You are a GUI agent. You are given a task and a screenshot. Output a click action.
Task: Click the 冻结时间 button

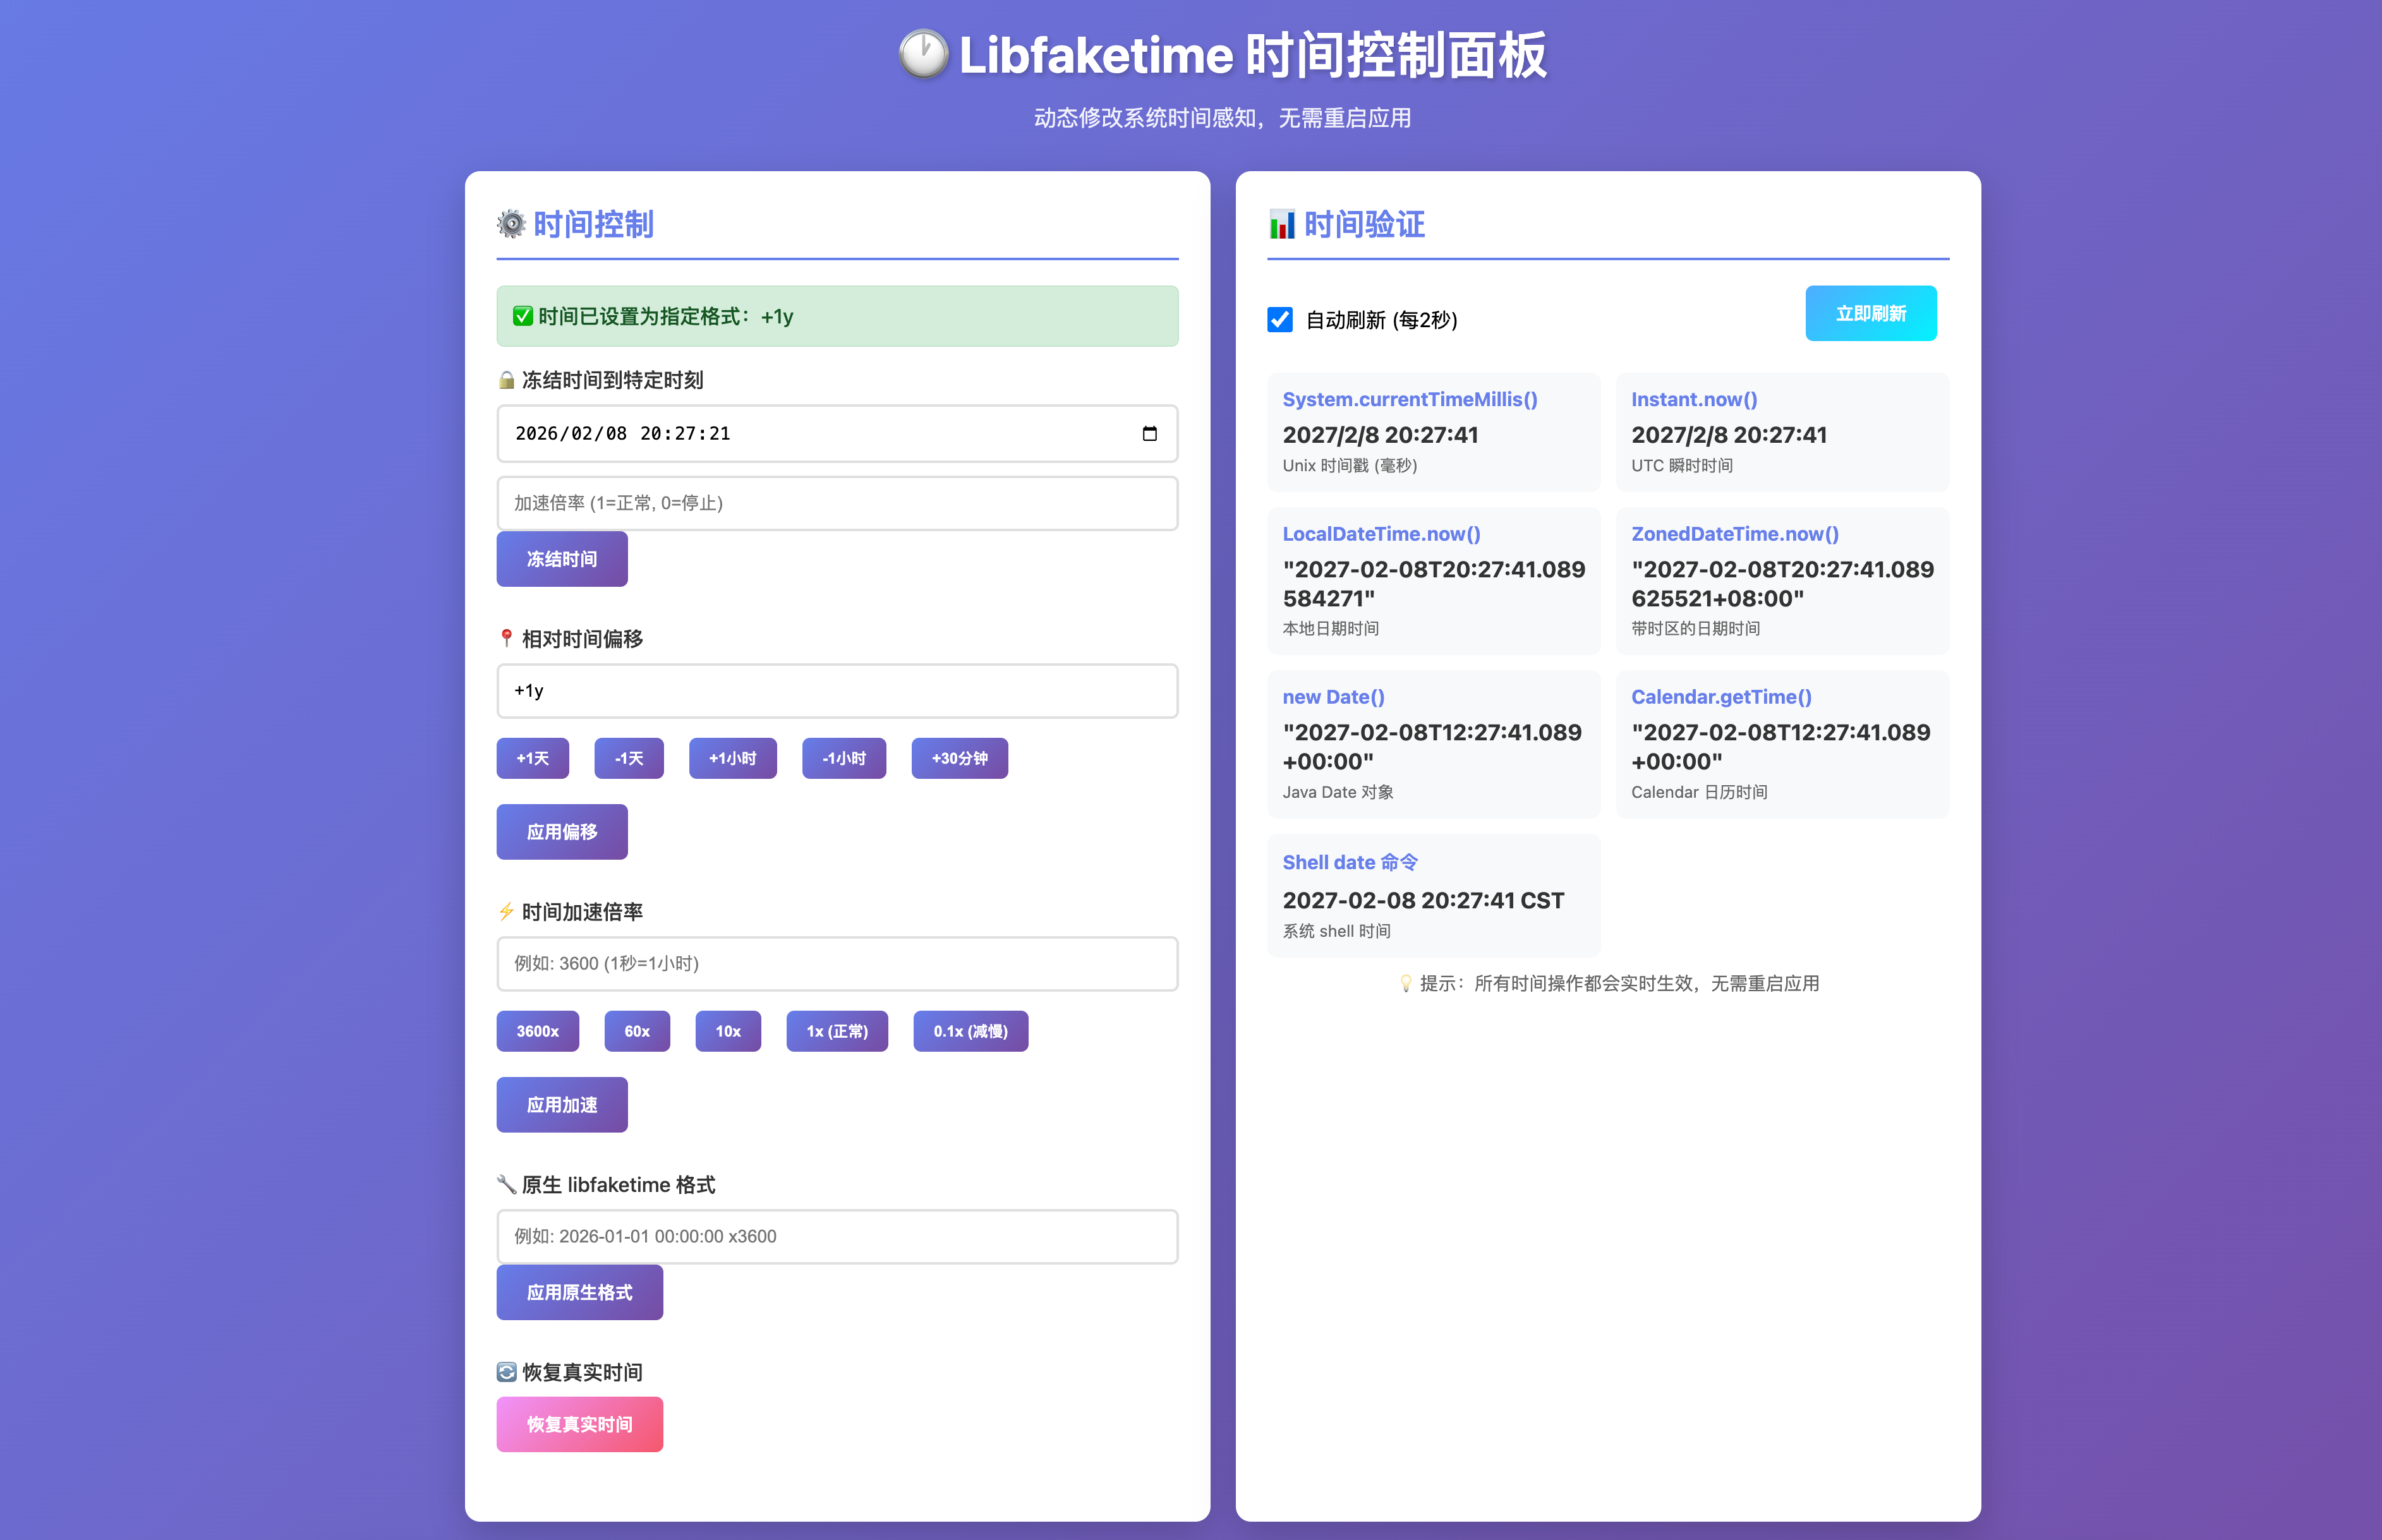pyautogui.click(x=561, y=559)
